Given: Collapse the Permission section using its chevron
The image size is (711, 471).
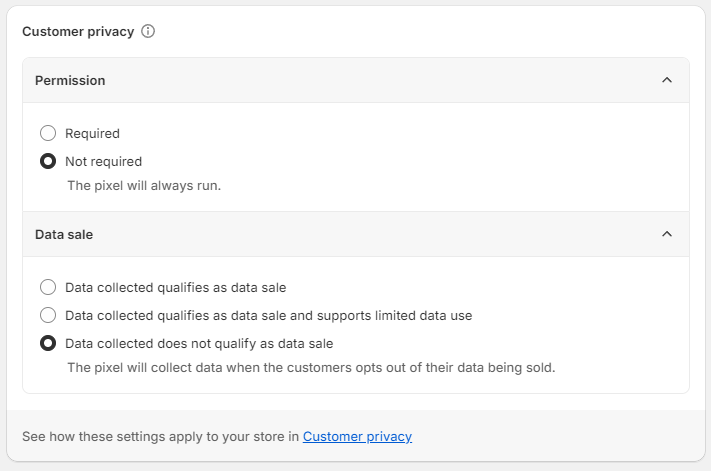Looking at the screenshot, I should point(667,80).
